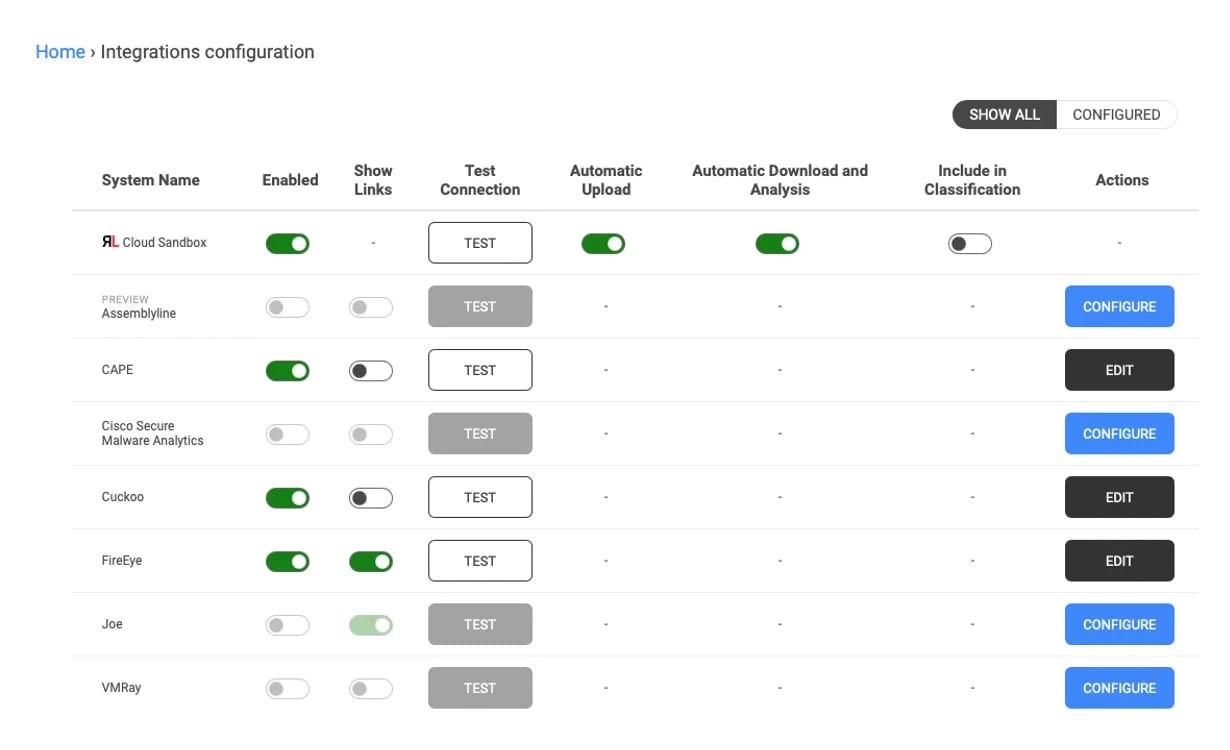1230x750 pixels.
Task: Click TEST for VMRay
Action: pos(480,688)
